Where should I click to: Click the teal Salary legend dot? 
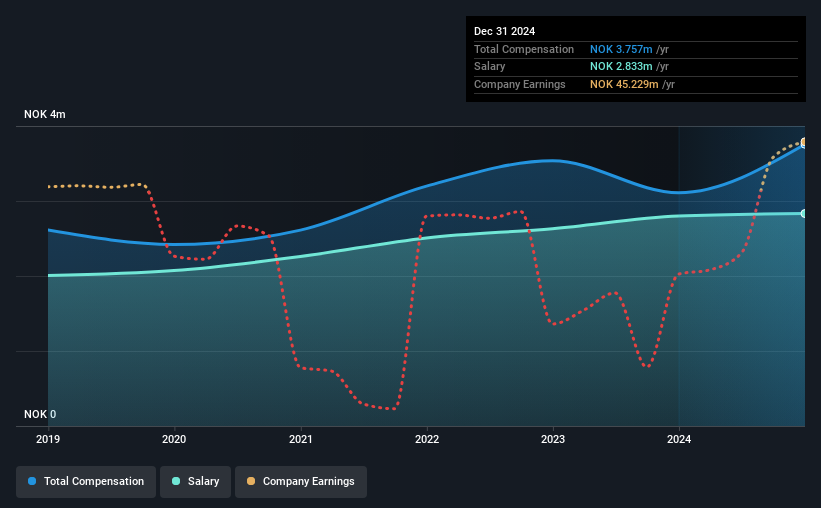click(x=176, y=481)
